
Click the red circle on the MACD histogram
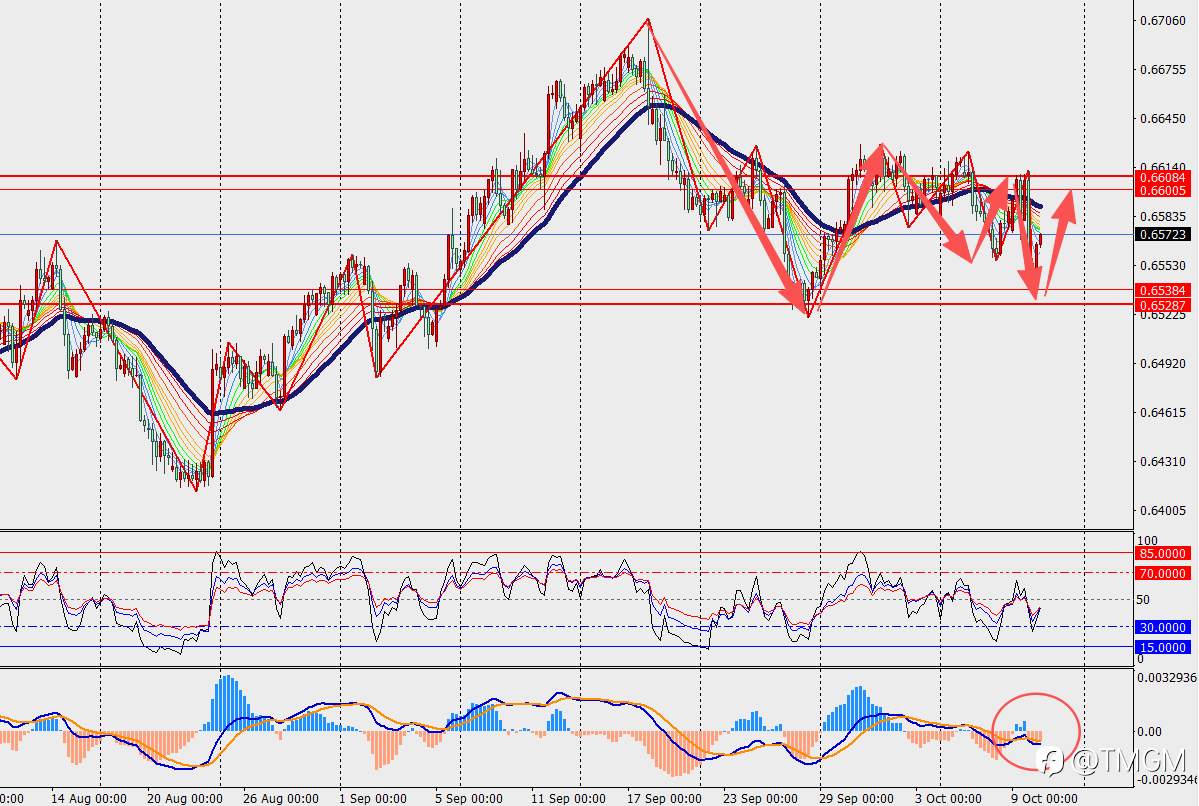tap(1035, 731)
